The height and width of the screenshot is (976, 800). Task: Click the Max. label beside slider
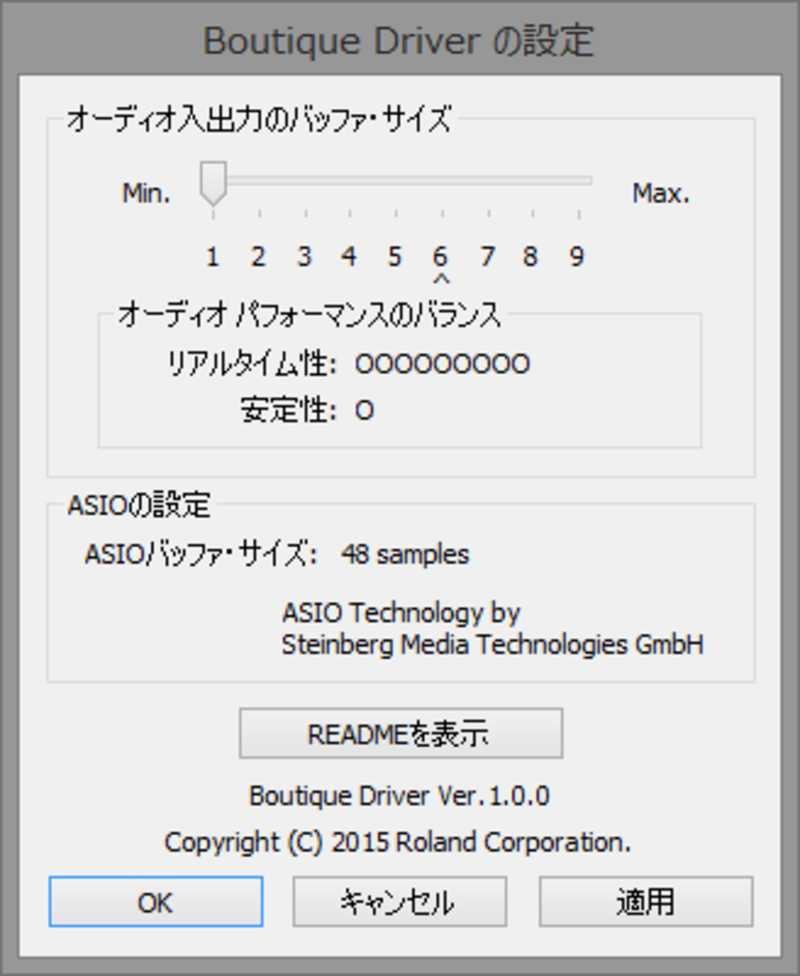tap(661, 194)
